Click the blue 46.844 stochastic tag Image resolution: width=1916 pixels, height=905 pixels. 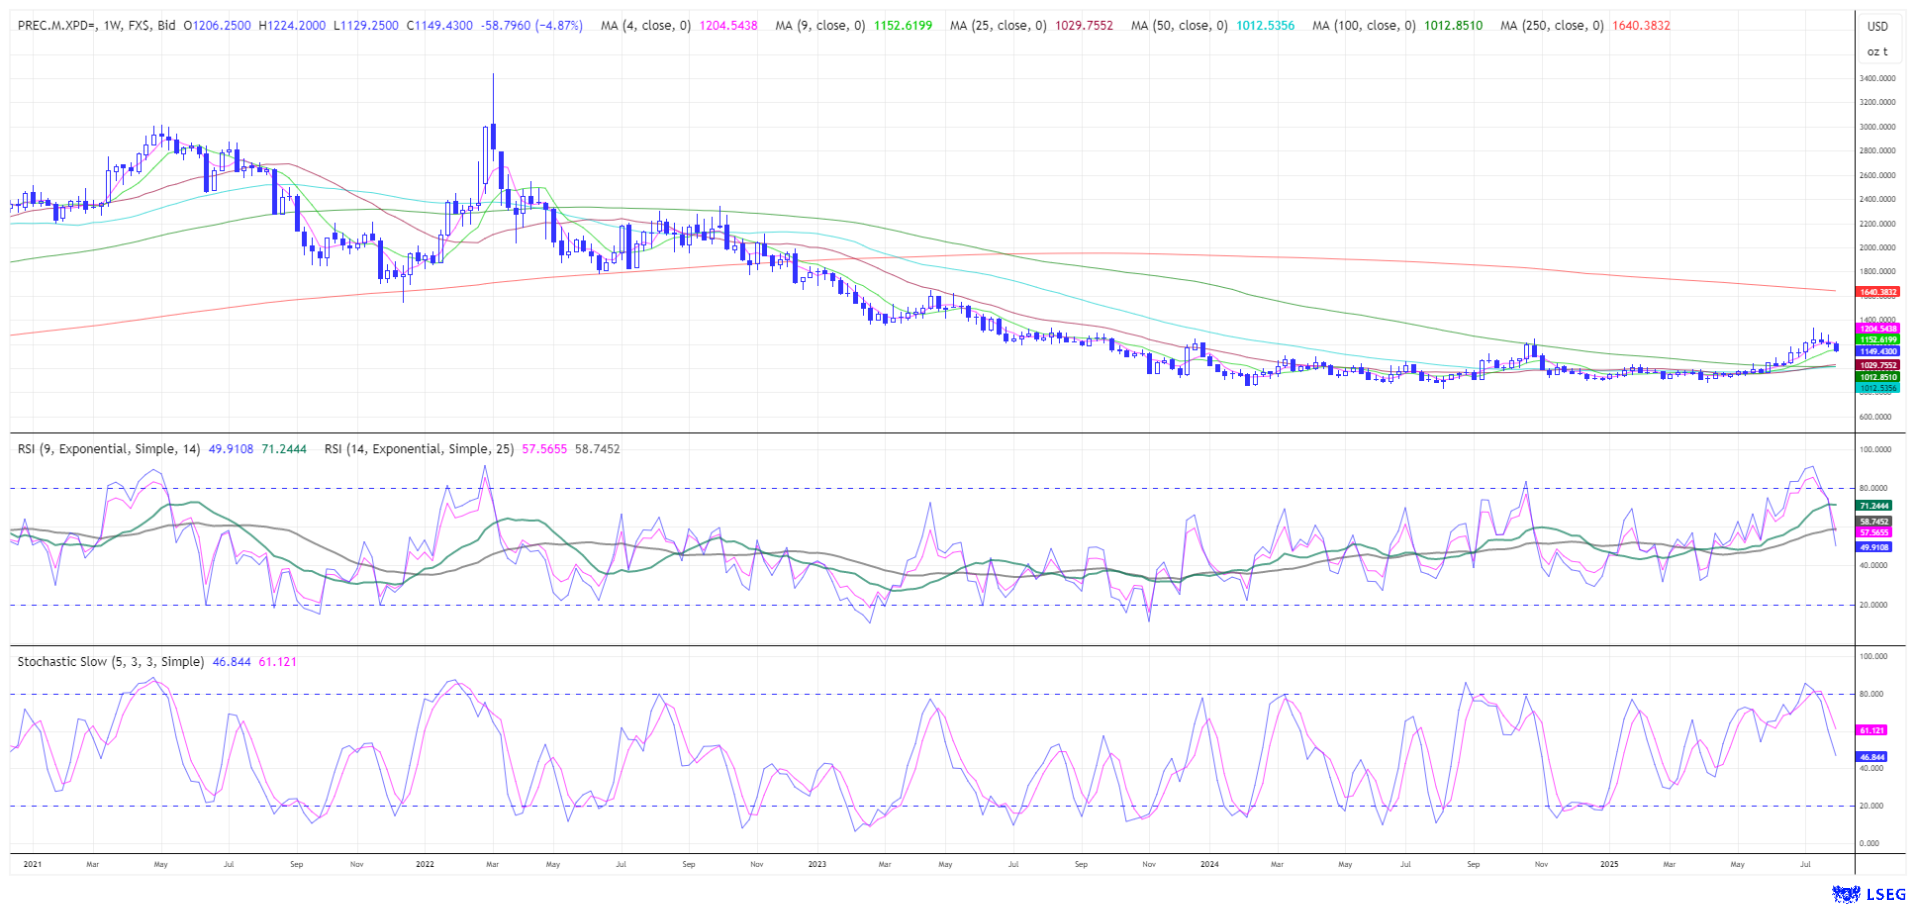(x=1871, y=757)
